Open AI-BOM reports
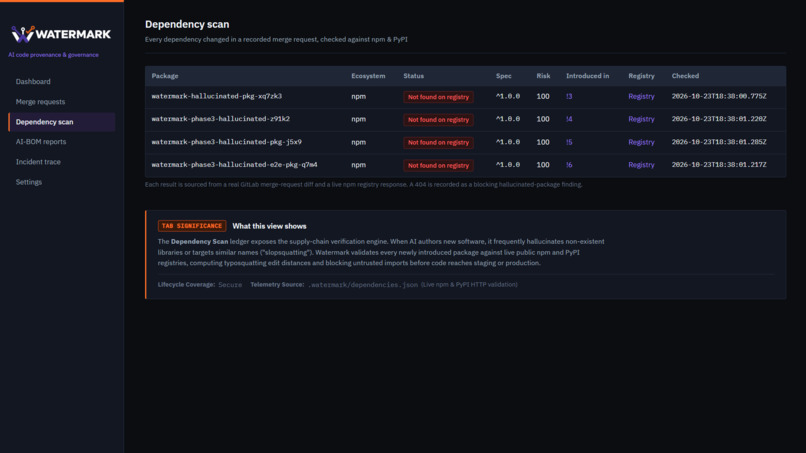This screenshot has width=806, height=453. [x=41, y=141]
